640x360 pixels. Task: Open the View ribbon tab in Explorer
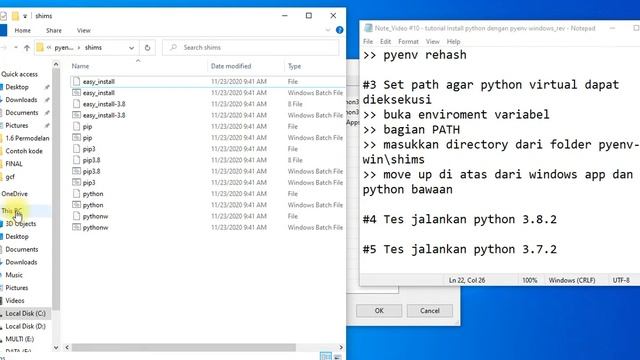[84, 30]
